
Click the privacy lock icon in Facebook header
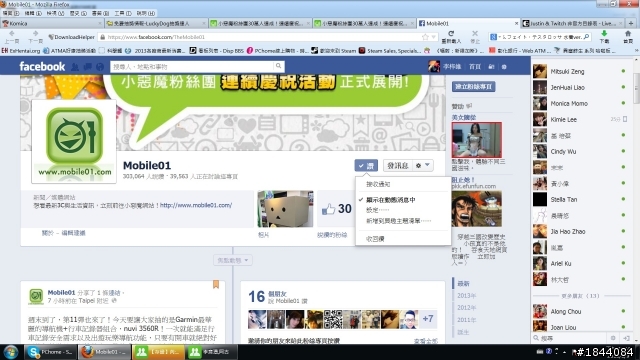(491, 67)
